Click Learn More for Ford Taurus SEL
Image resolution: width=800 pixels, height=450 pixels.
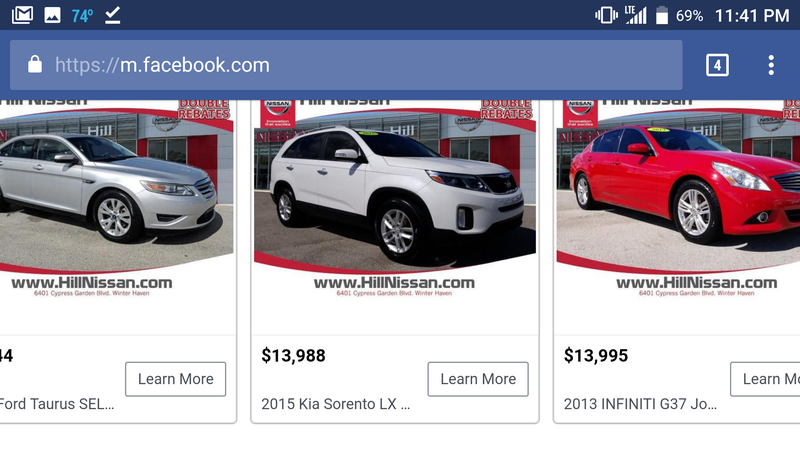(x=176, y=379)
